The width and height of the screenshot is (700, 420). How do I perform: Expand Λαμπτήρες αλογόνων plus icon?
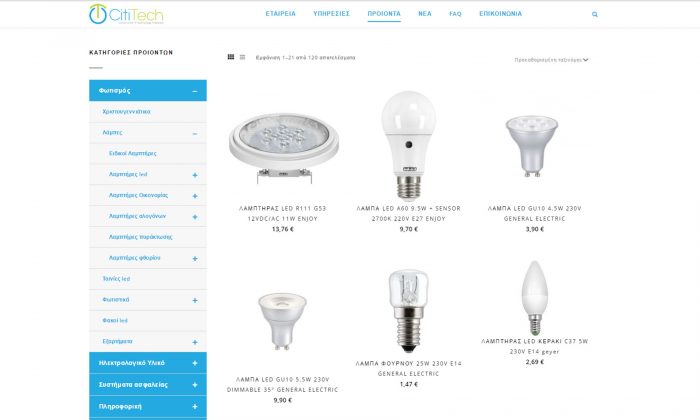coord(195,217)
